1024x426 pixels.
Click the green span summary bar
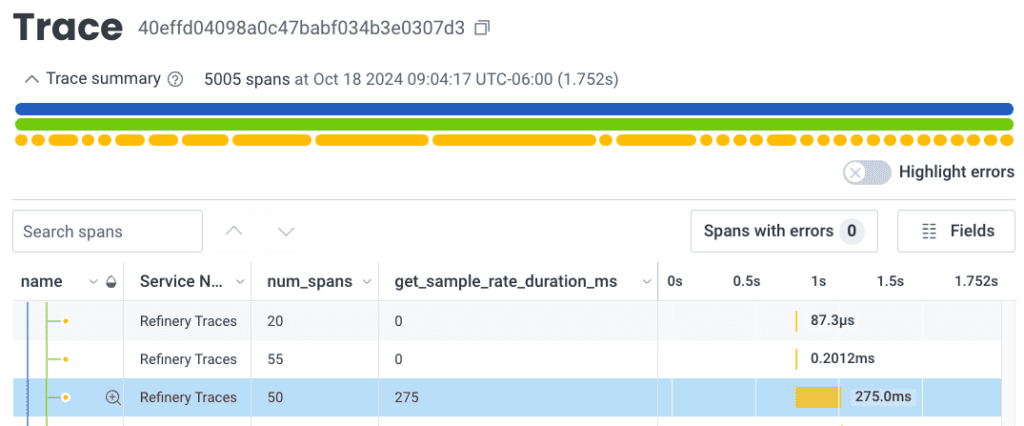click(x=512, y=124)
